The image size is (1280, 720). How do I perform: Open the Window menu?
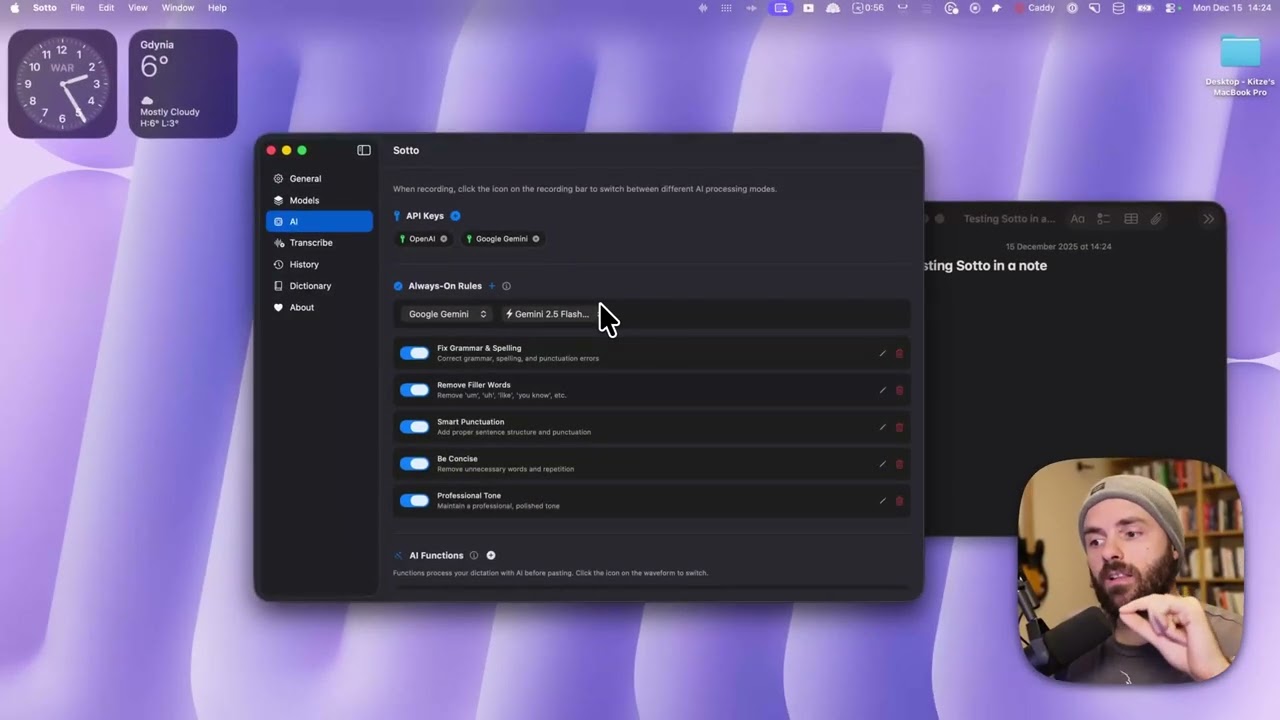coord(178,8)
